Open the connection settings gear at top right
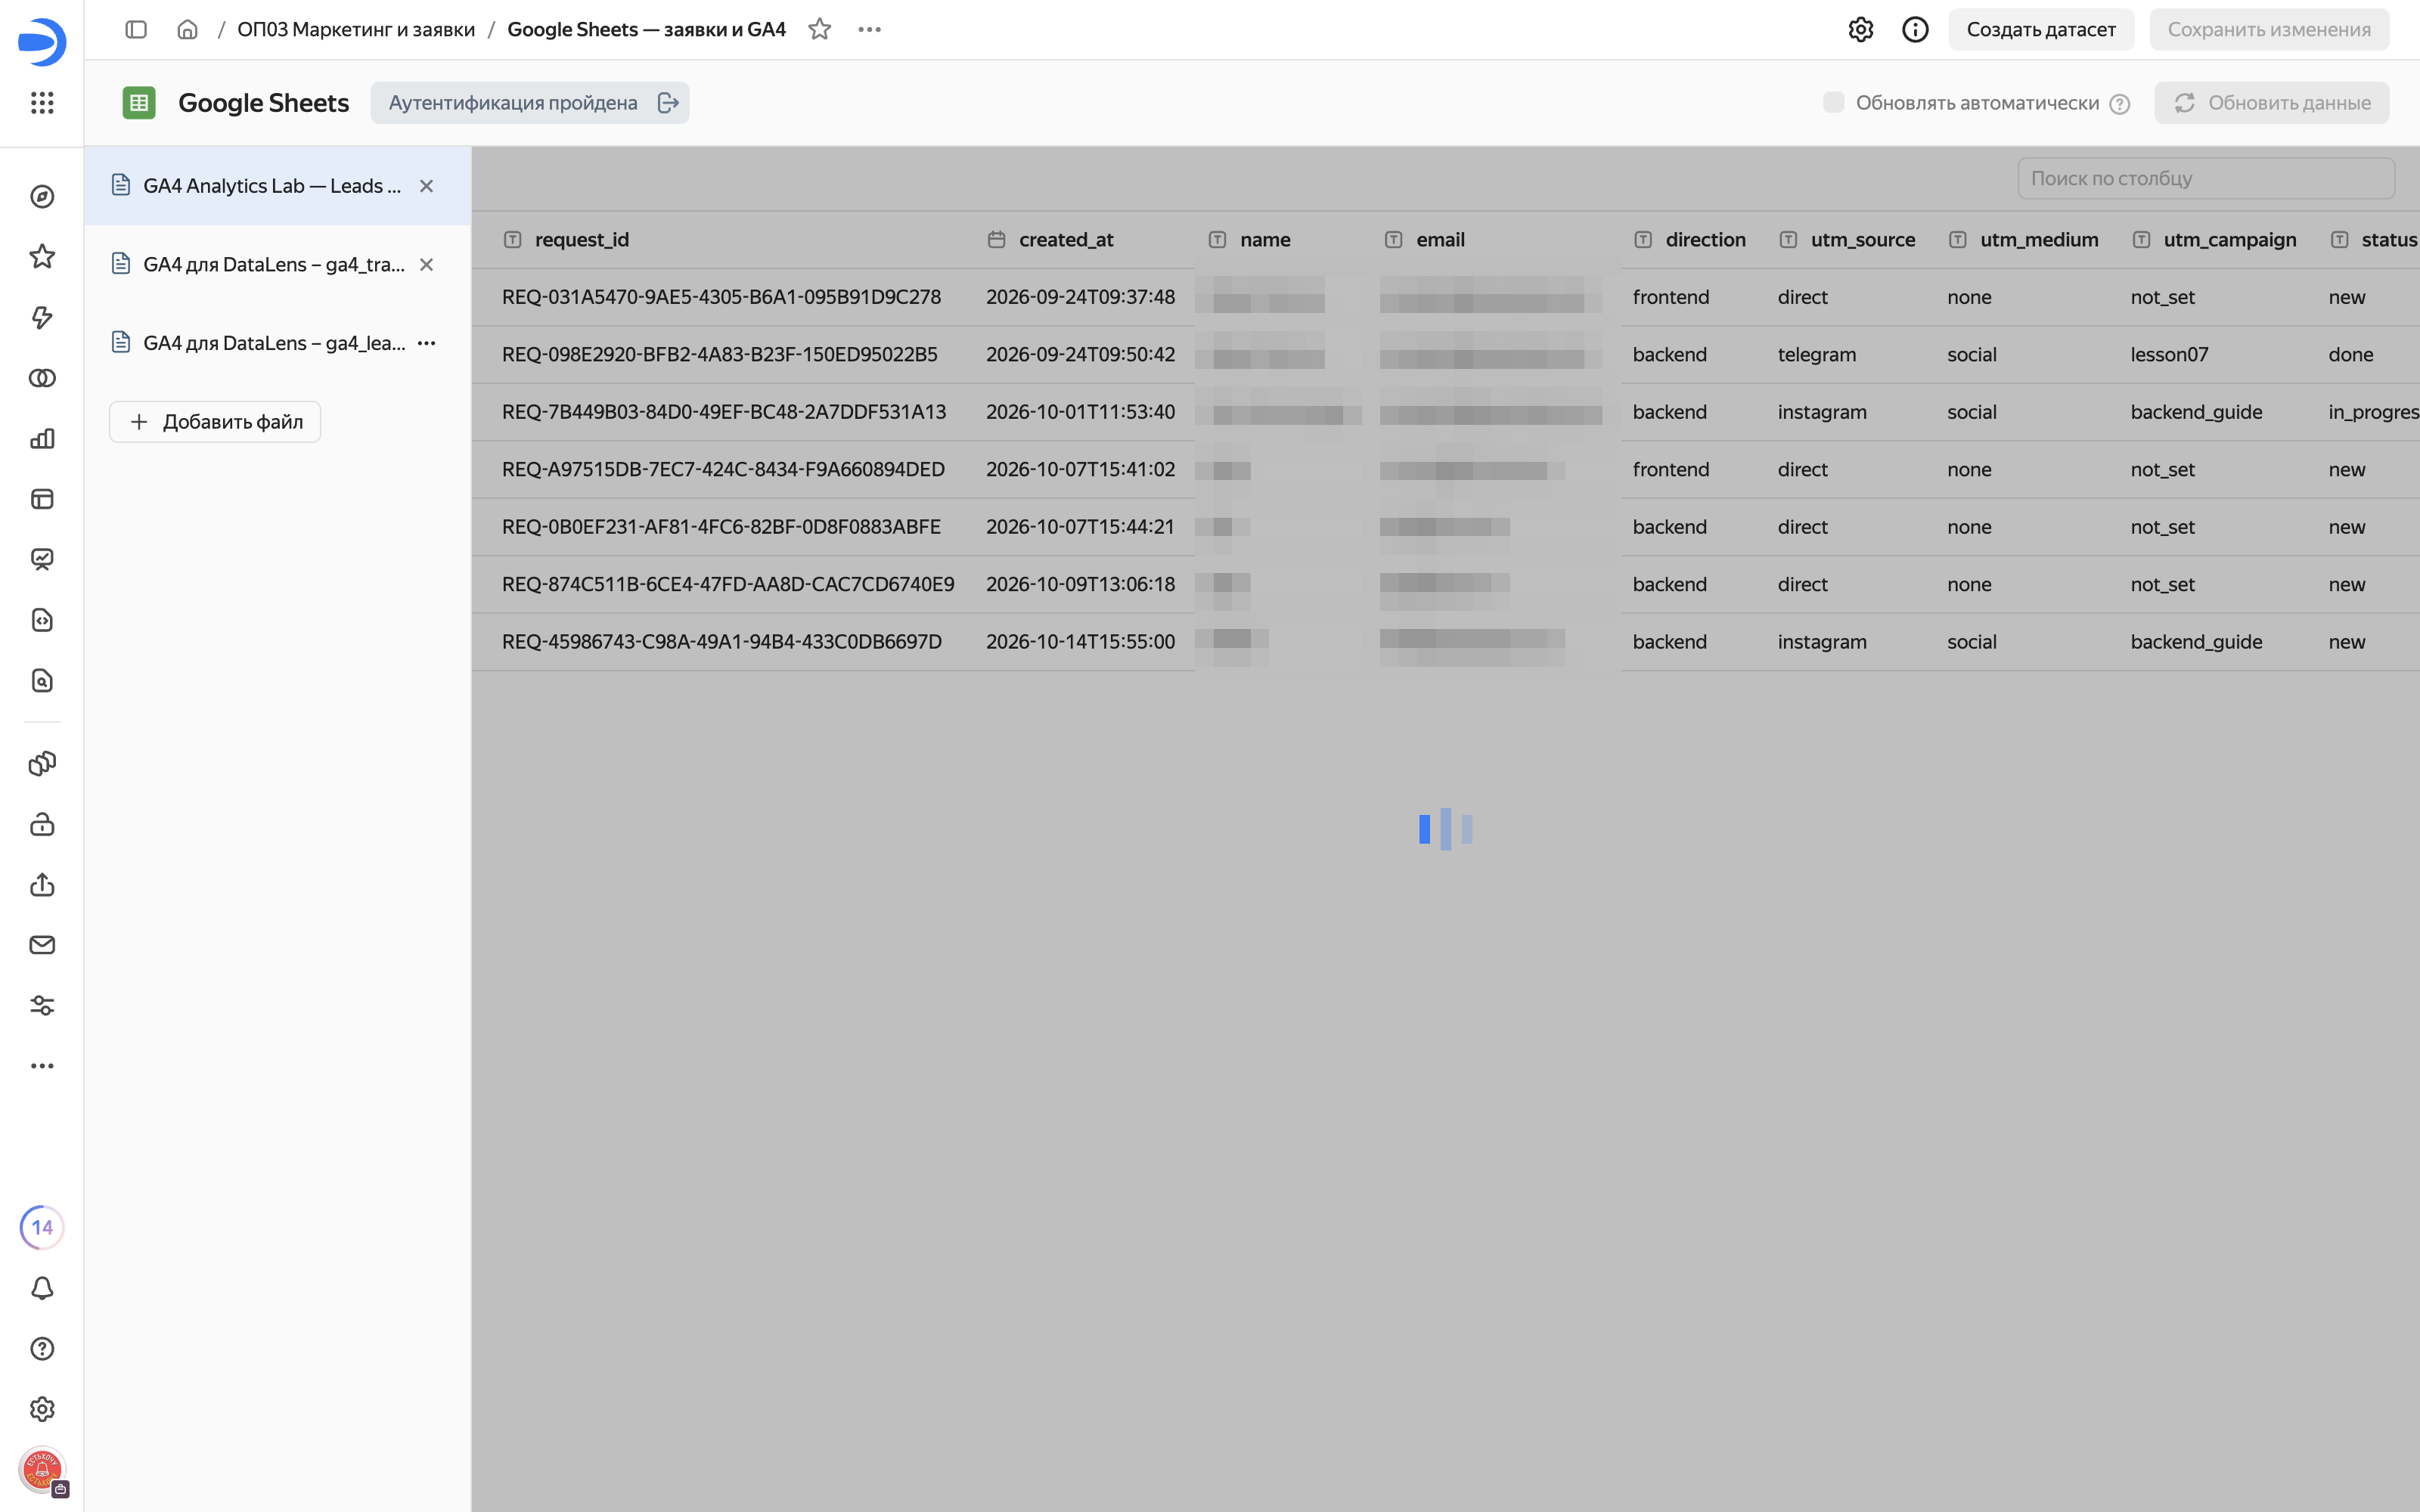 pyautogui.click(x=1861, y=30)
